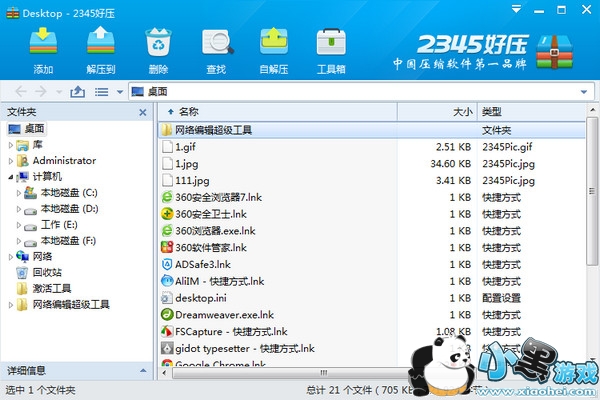Expand 网络编辑超级工具 in the folder tree
This screenshot has width=600, height=400.
(11, 305)
